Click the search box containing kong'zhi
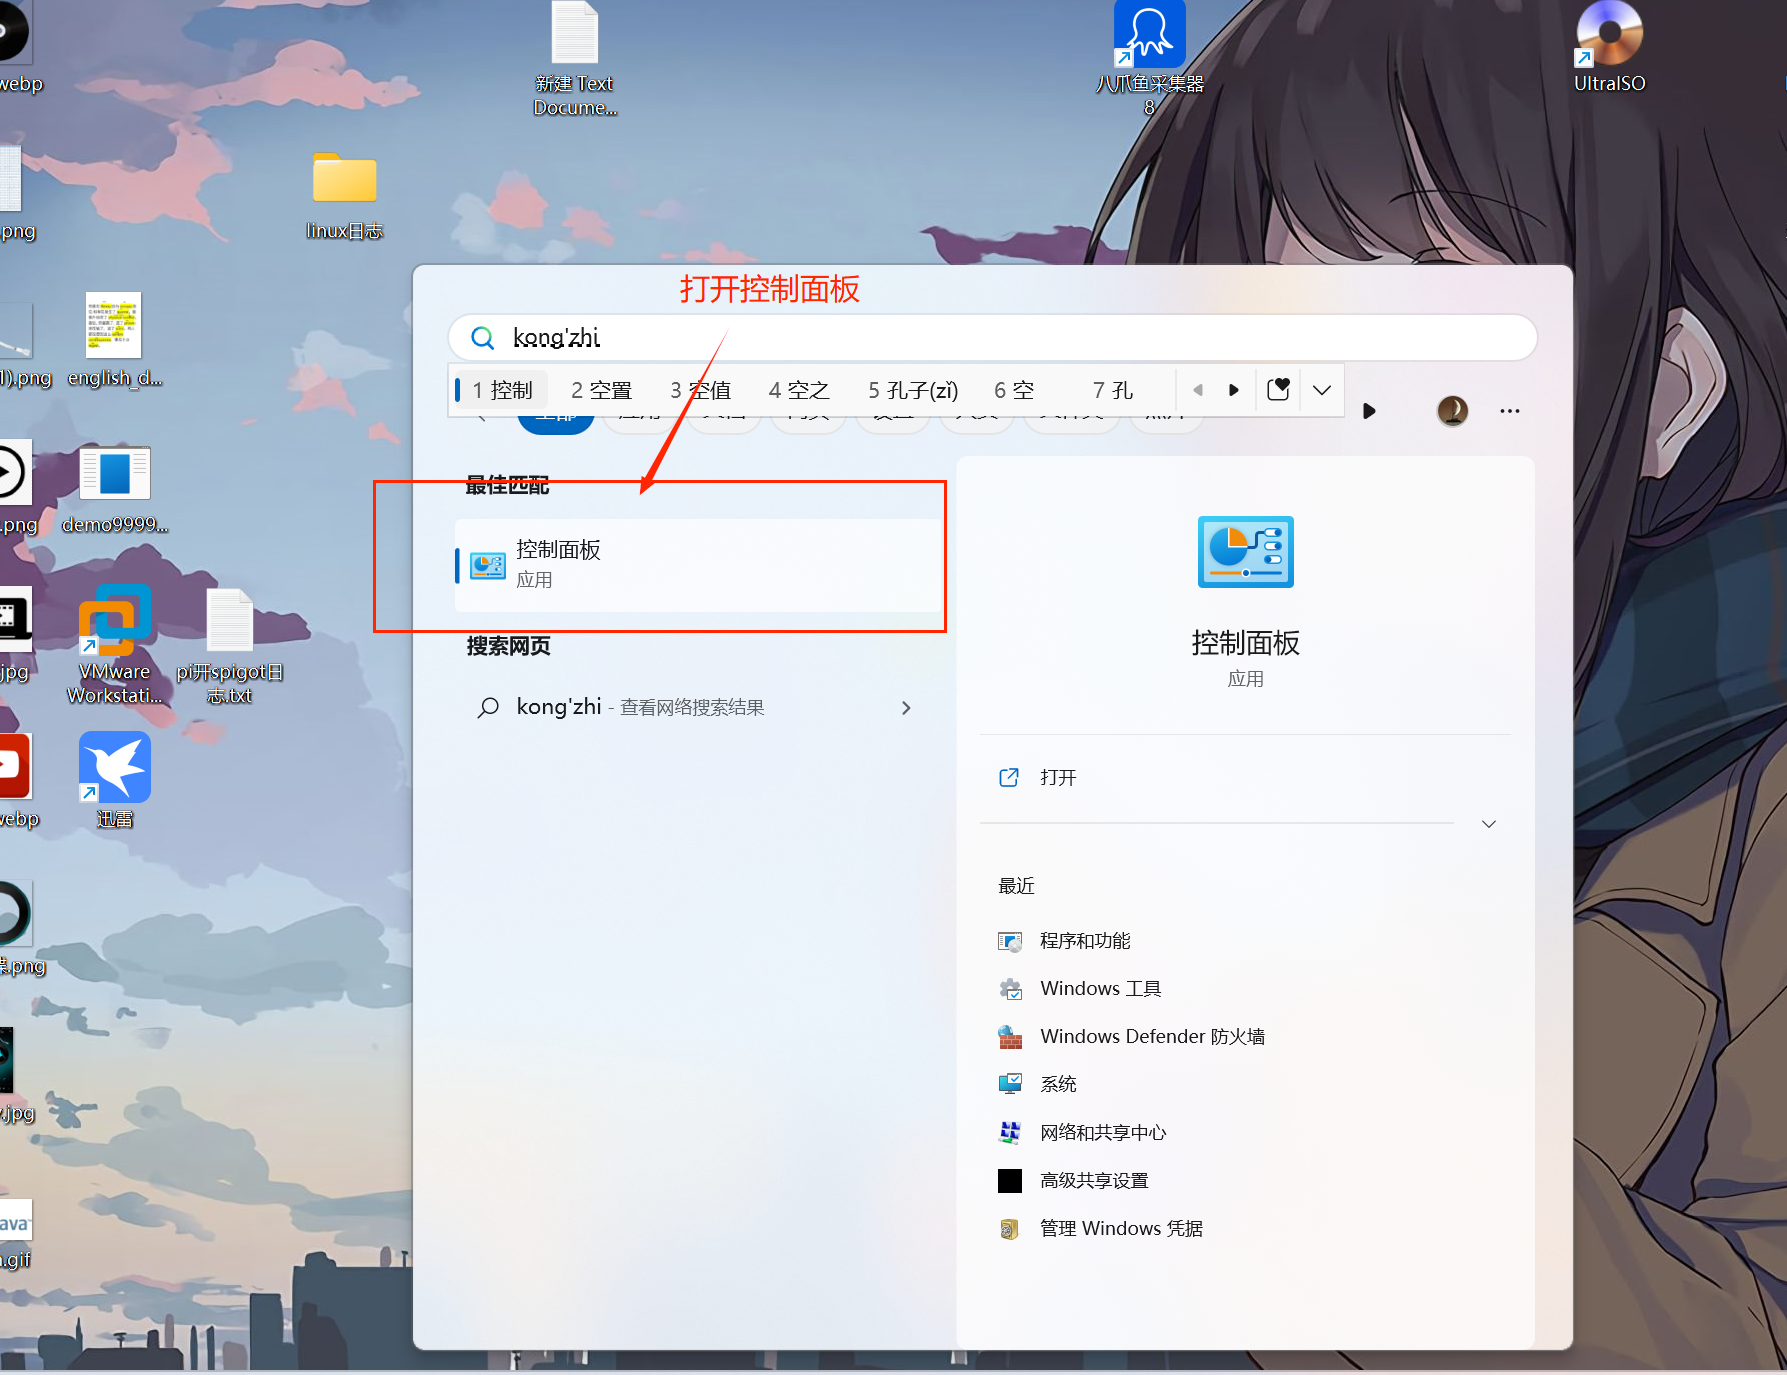 992,338
